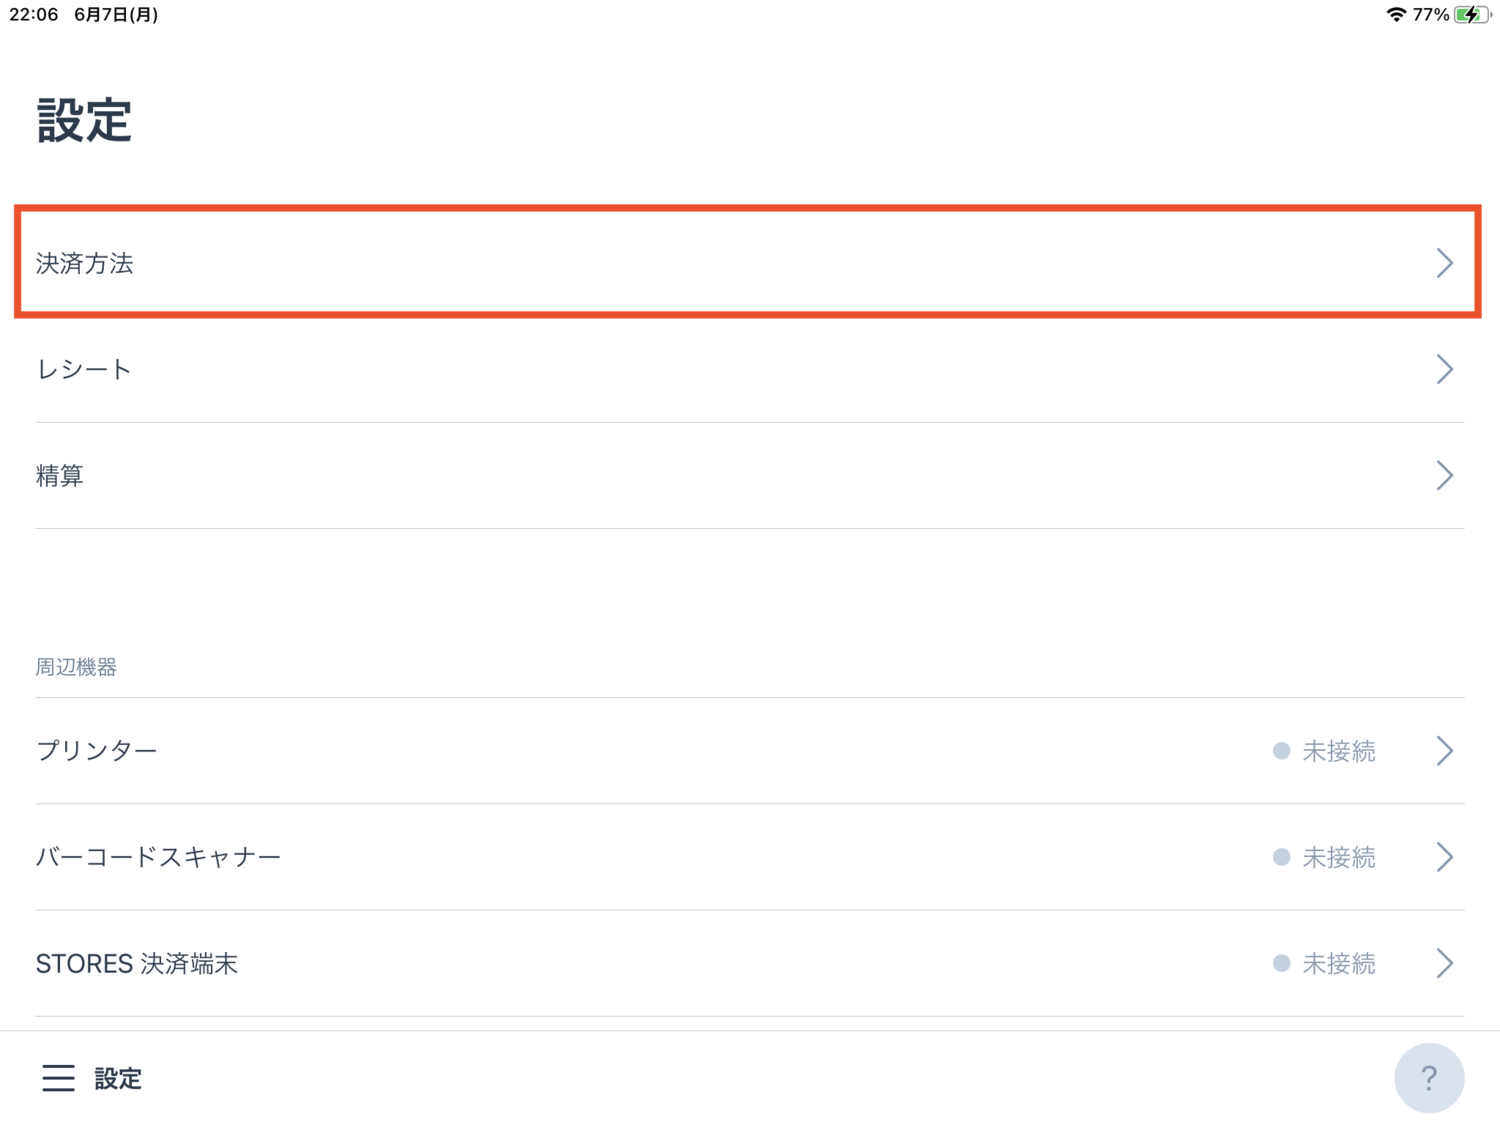Expand the 精算 chevron arrow
Image resolution: width=1500 pixels, height=1125 pixels.
coord(1445,475)
